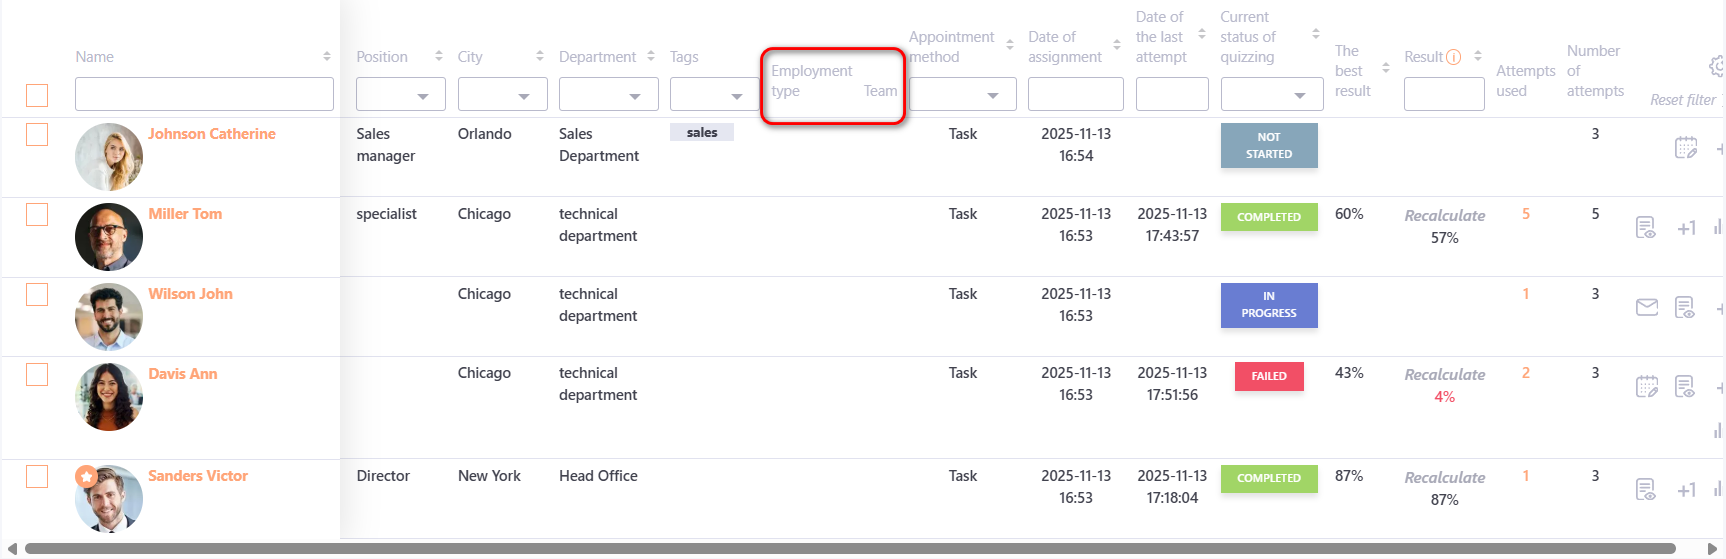Add one attempt for Miller Tom
Image resolution: width=1726 pixels, height=559 pixels.
(x=1686, y=228)
